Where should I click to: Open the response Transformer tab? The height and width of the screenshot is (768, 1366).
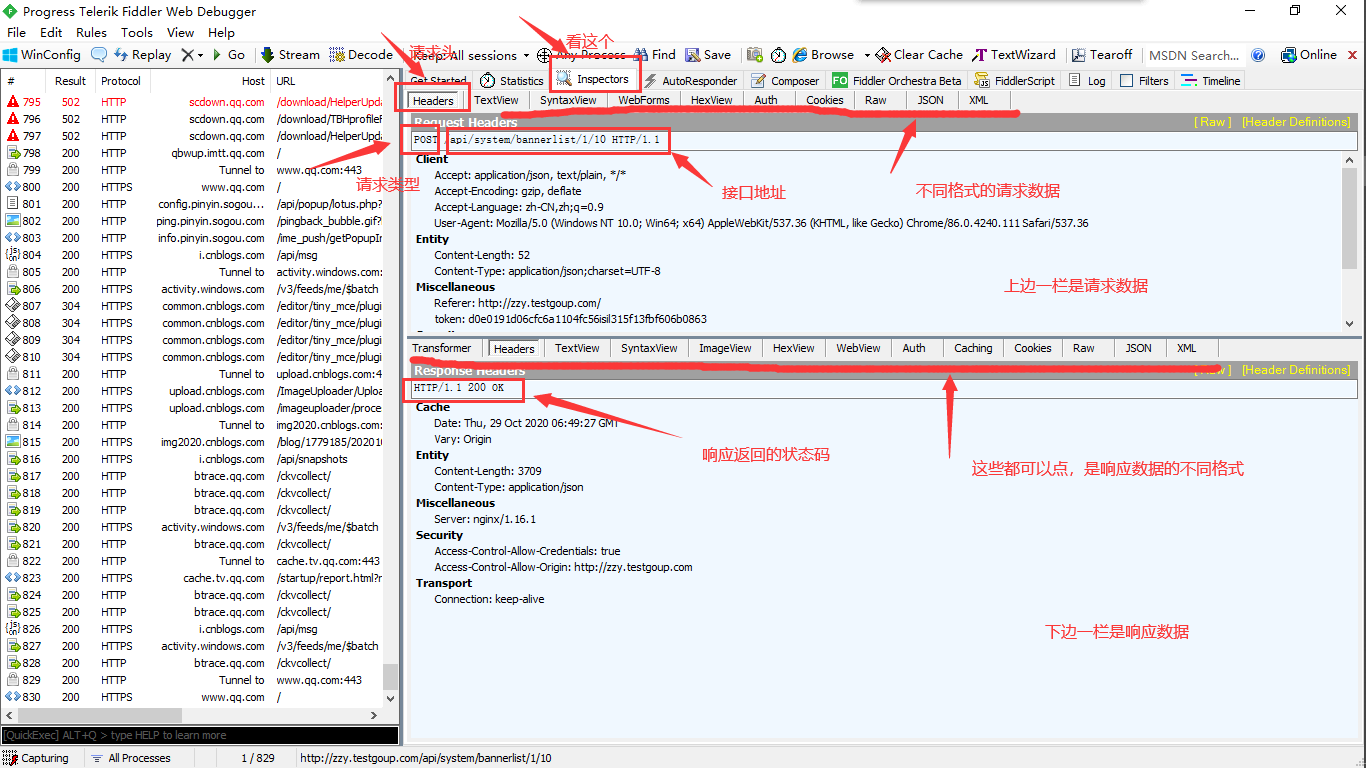[x=441, y=348]
